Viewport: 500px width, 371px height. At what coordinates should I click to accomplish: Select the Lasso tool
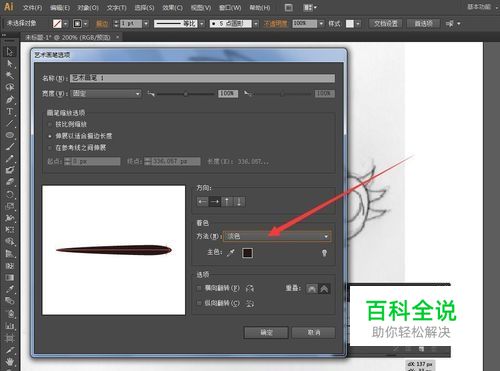(x=9, y=87)
